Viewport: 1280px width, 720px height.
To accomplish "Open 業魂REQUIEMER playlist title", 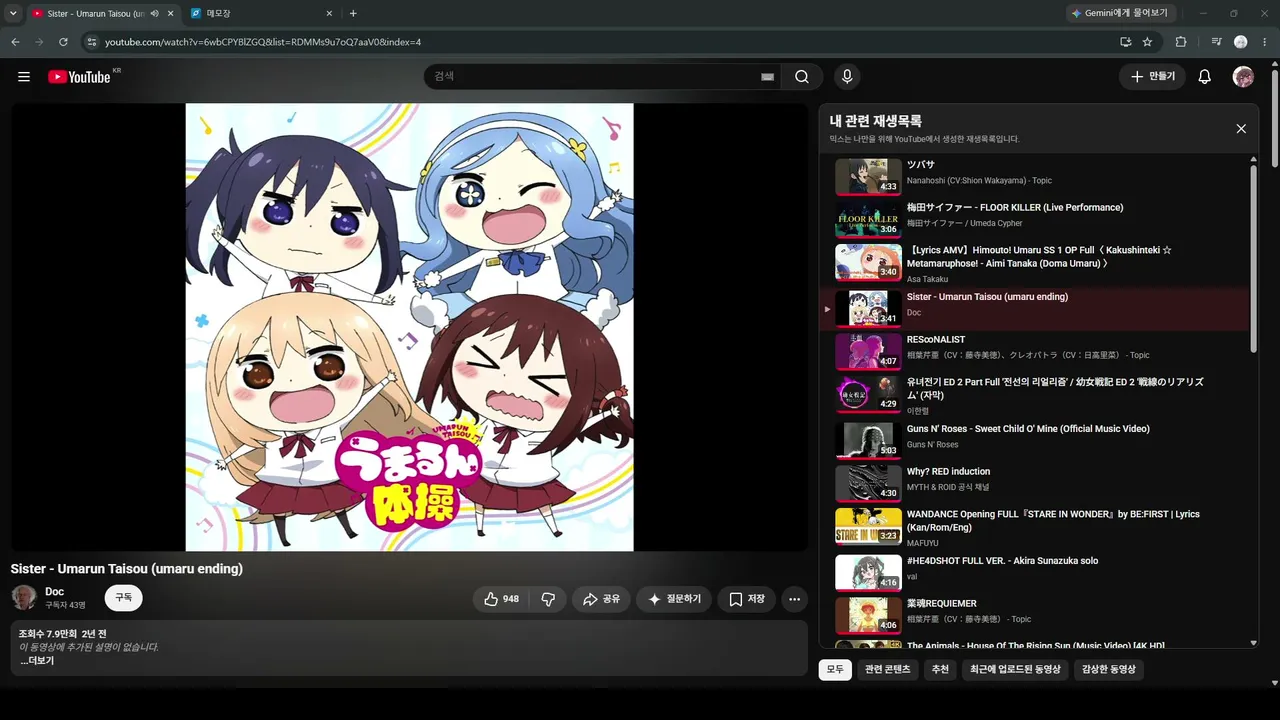I will coord(942,604).
